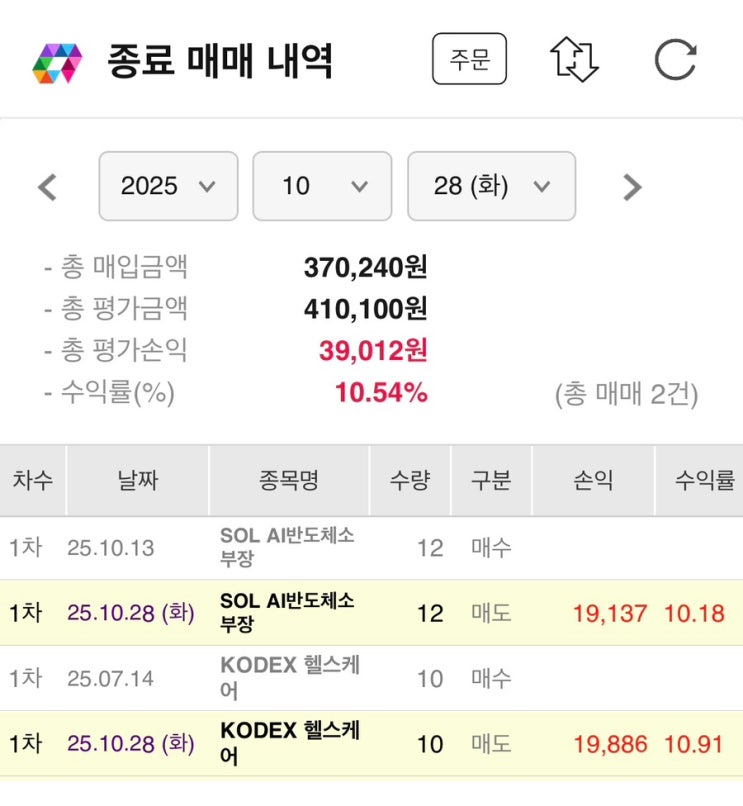Open the 2025 year dropdown

pyautogui.click(x=168, y=186)
